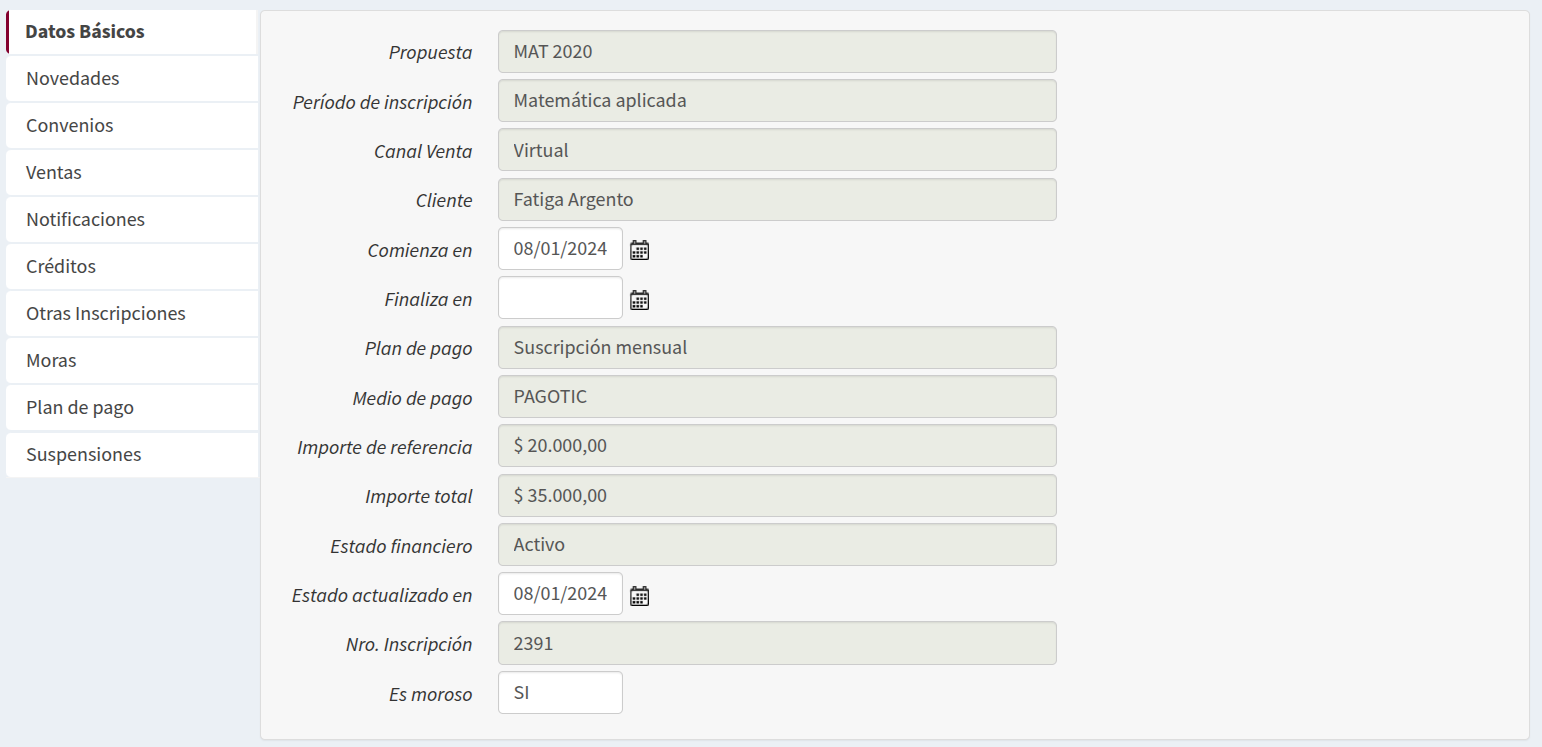Open calendar for Estado actualizado en

[640, 596]
